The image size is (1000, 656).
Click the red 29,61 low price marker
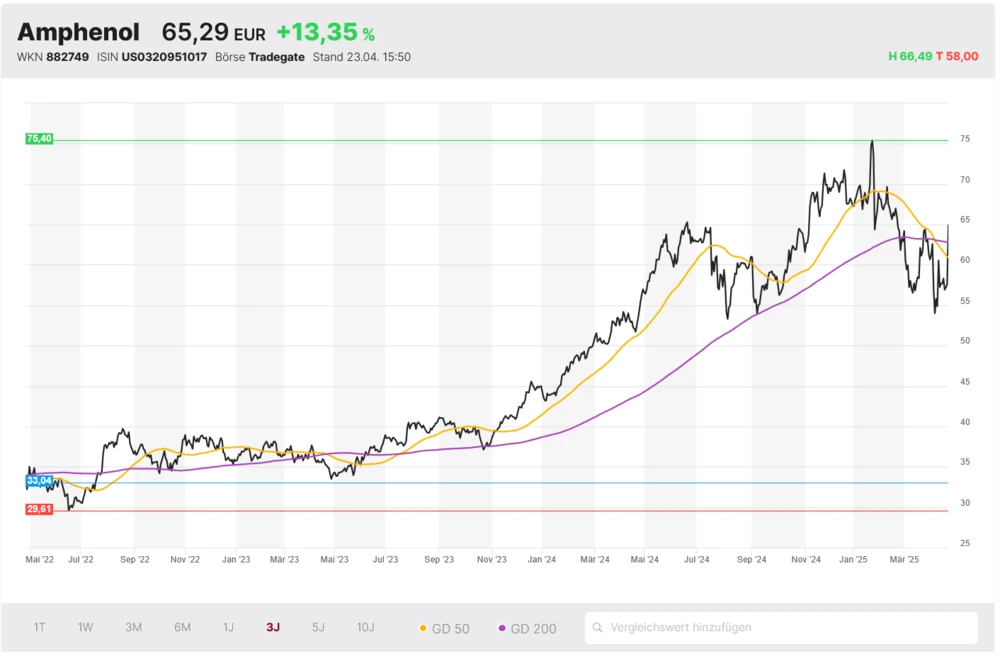(39, 509)
